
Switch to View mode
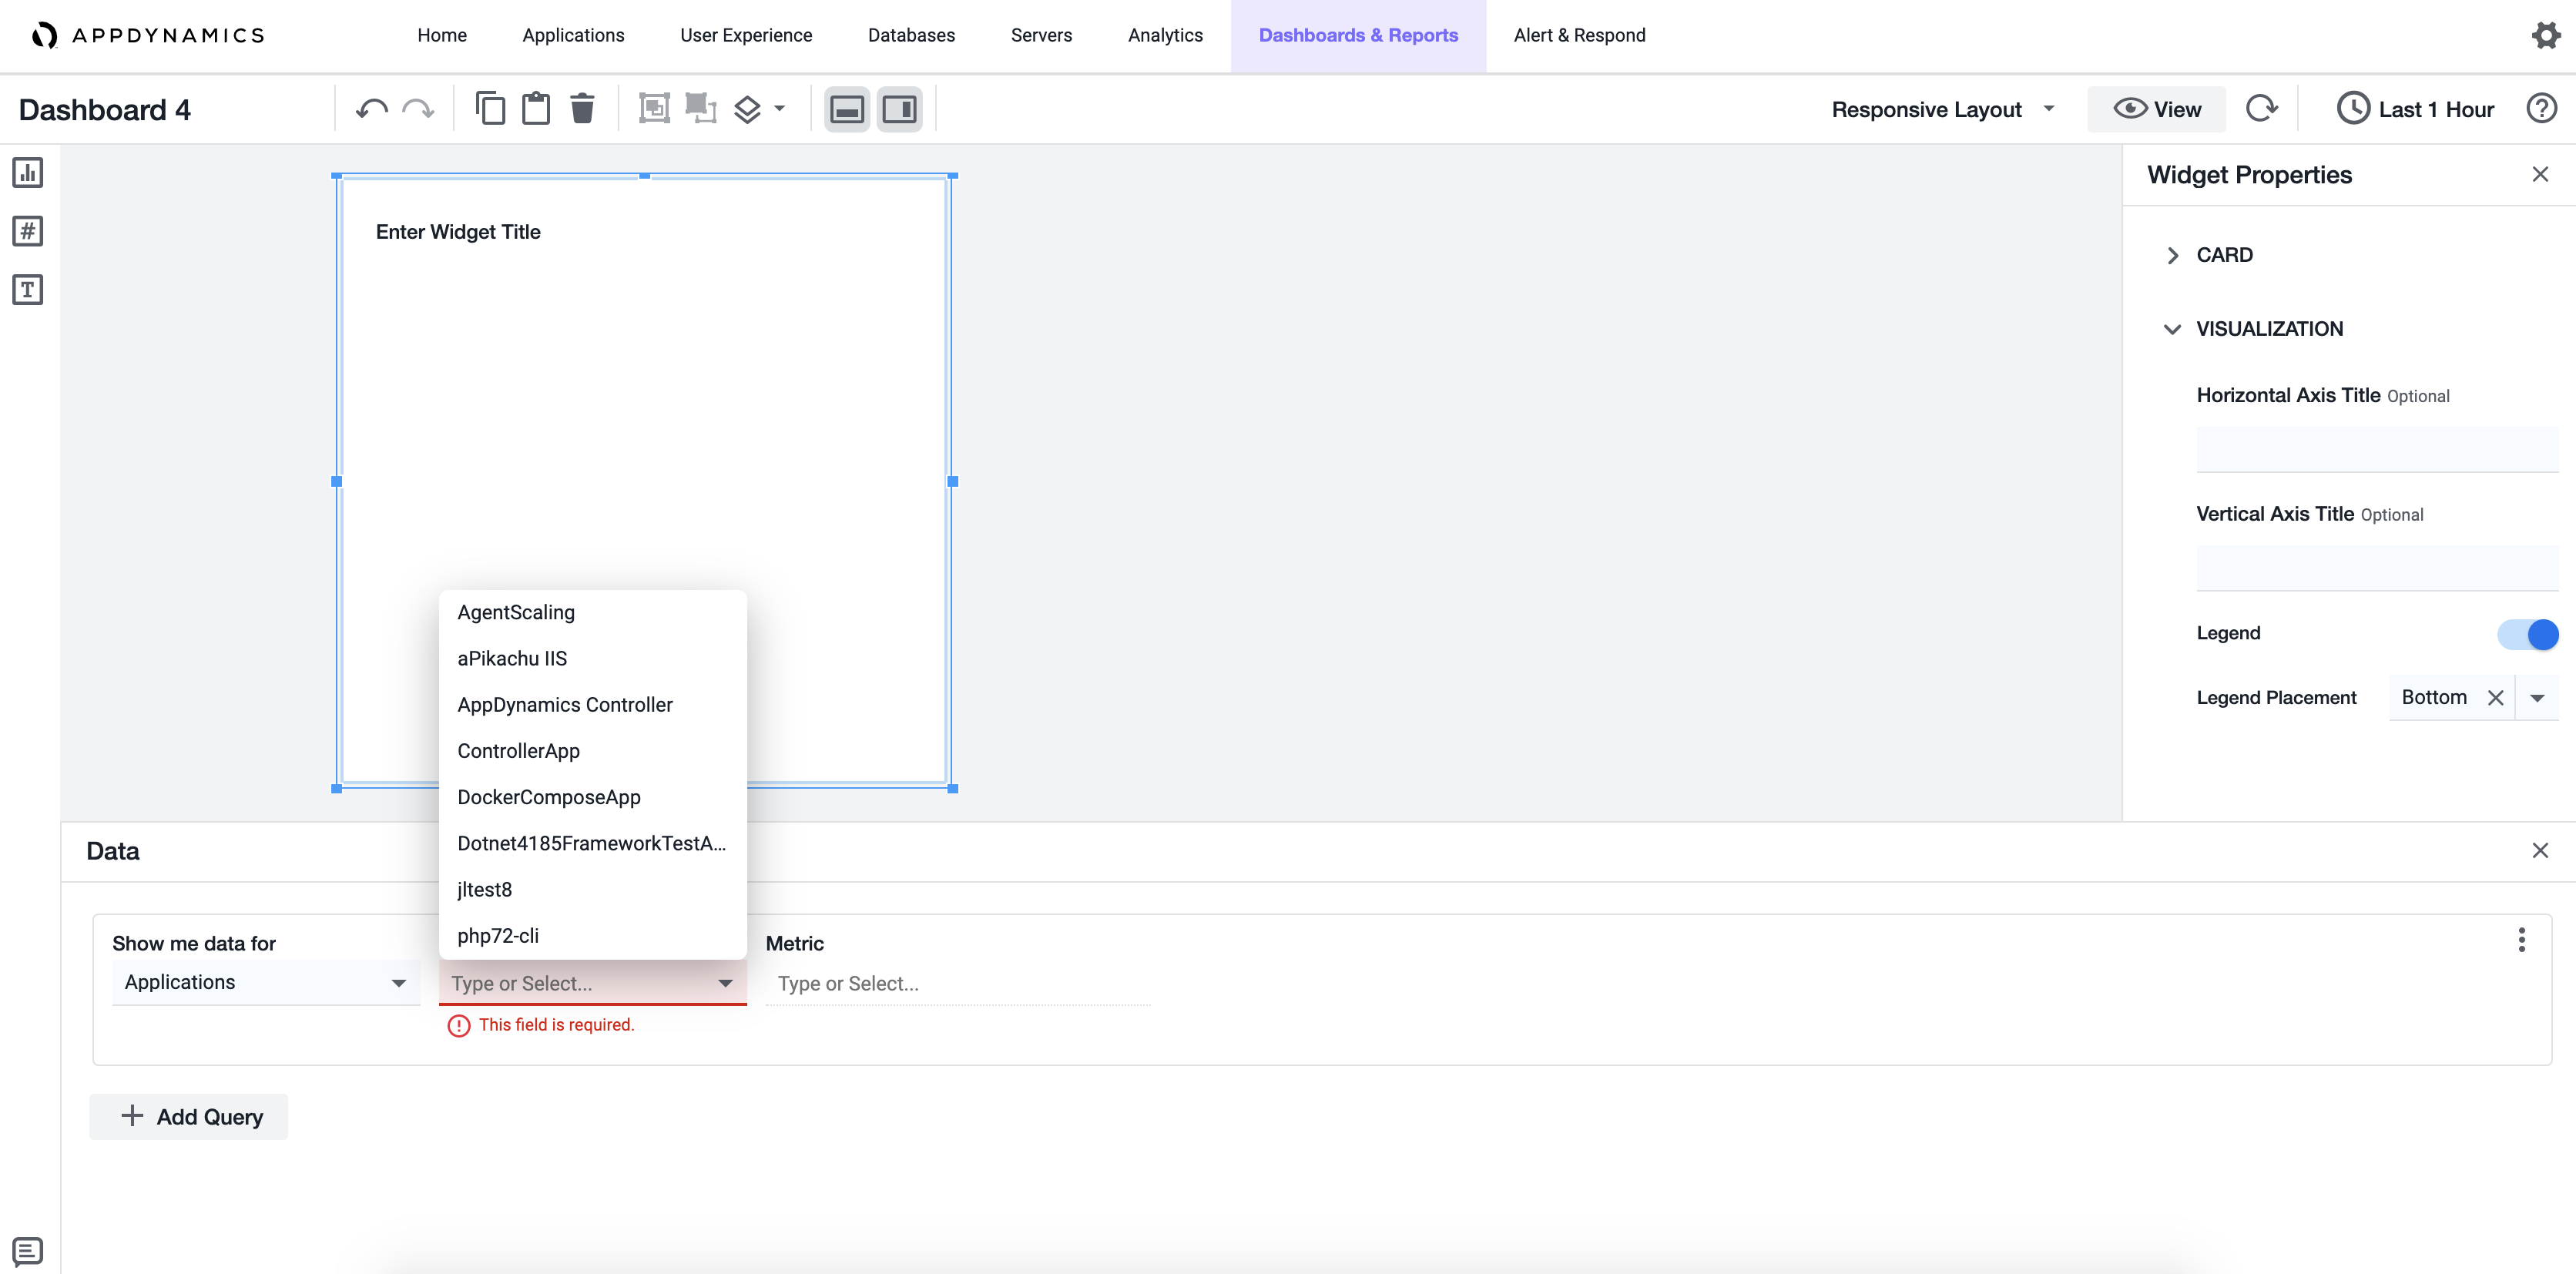(2156, 109)
